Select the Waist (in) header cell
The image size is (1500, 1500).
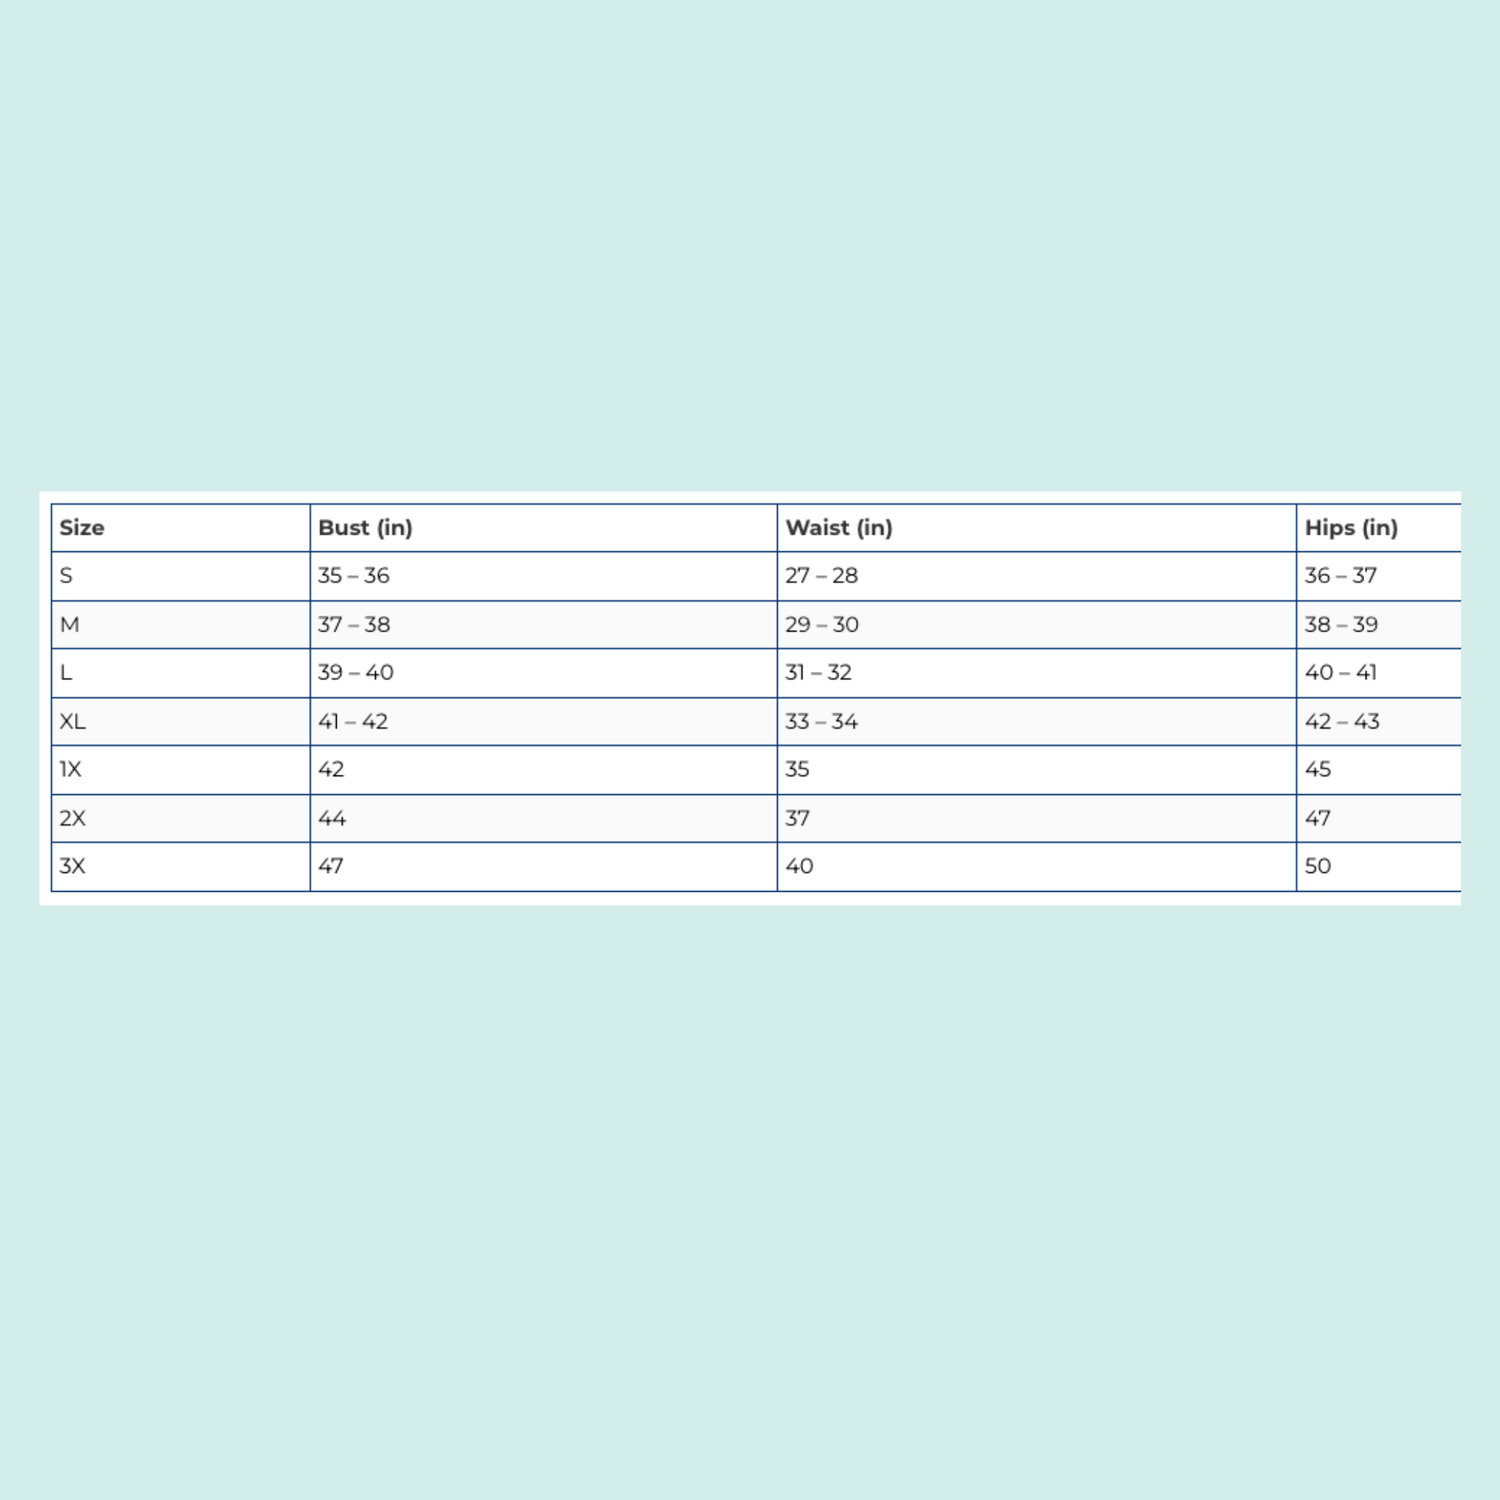tap(838, 528)
